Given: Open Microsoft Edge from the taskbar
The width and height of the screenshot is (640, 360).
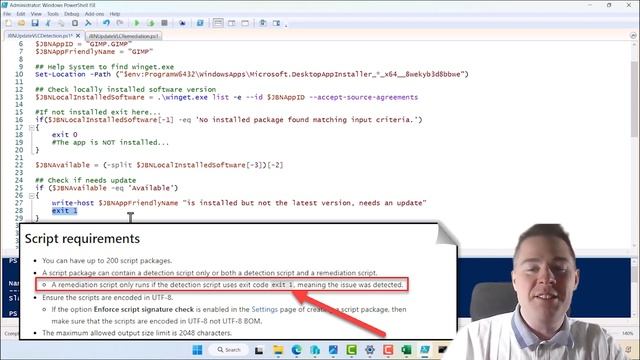Looking at the screenshot, I should [x=296, y=350].
